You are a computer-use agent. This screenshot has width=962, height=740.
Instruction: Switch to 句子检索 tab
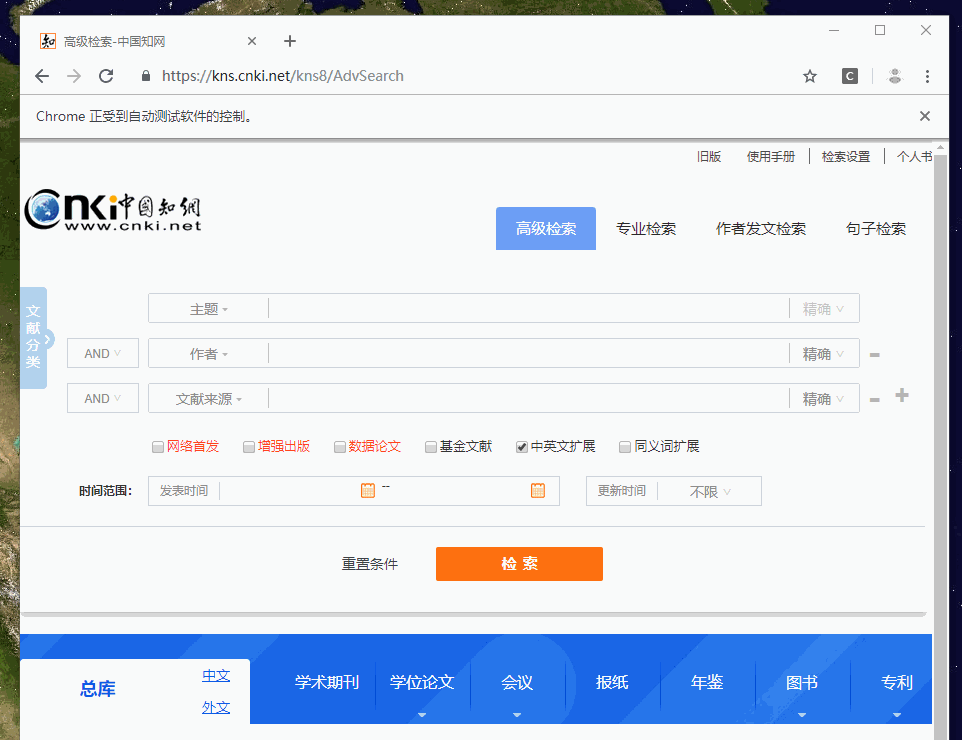(875, 229)
